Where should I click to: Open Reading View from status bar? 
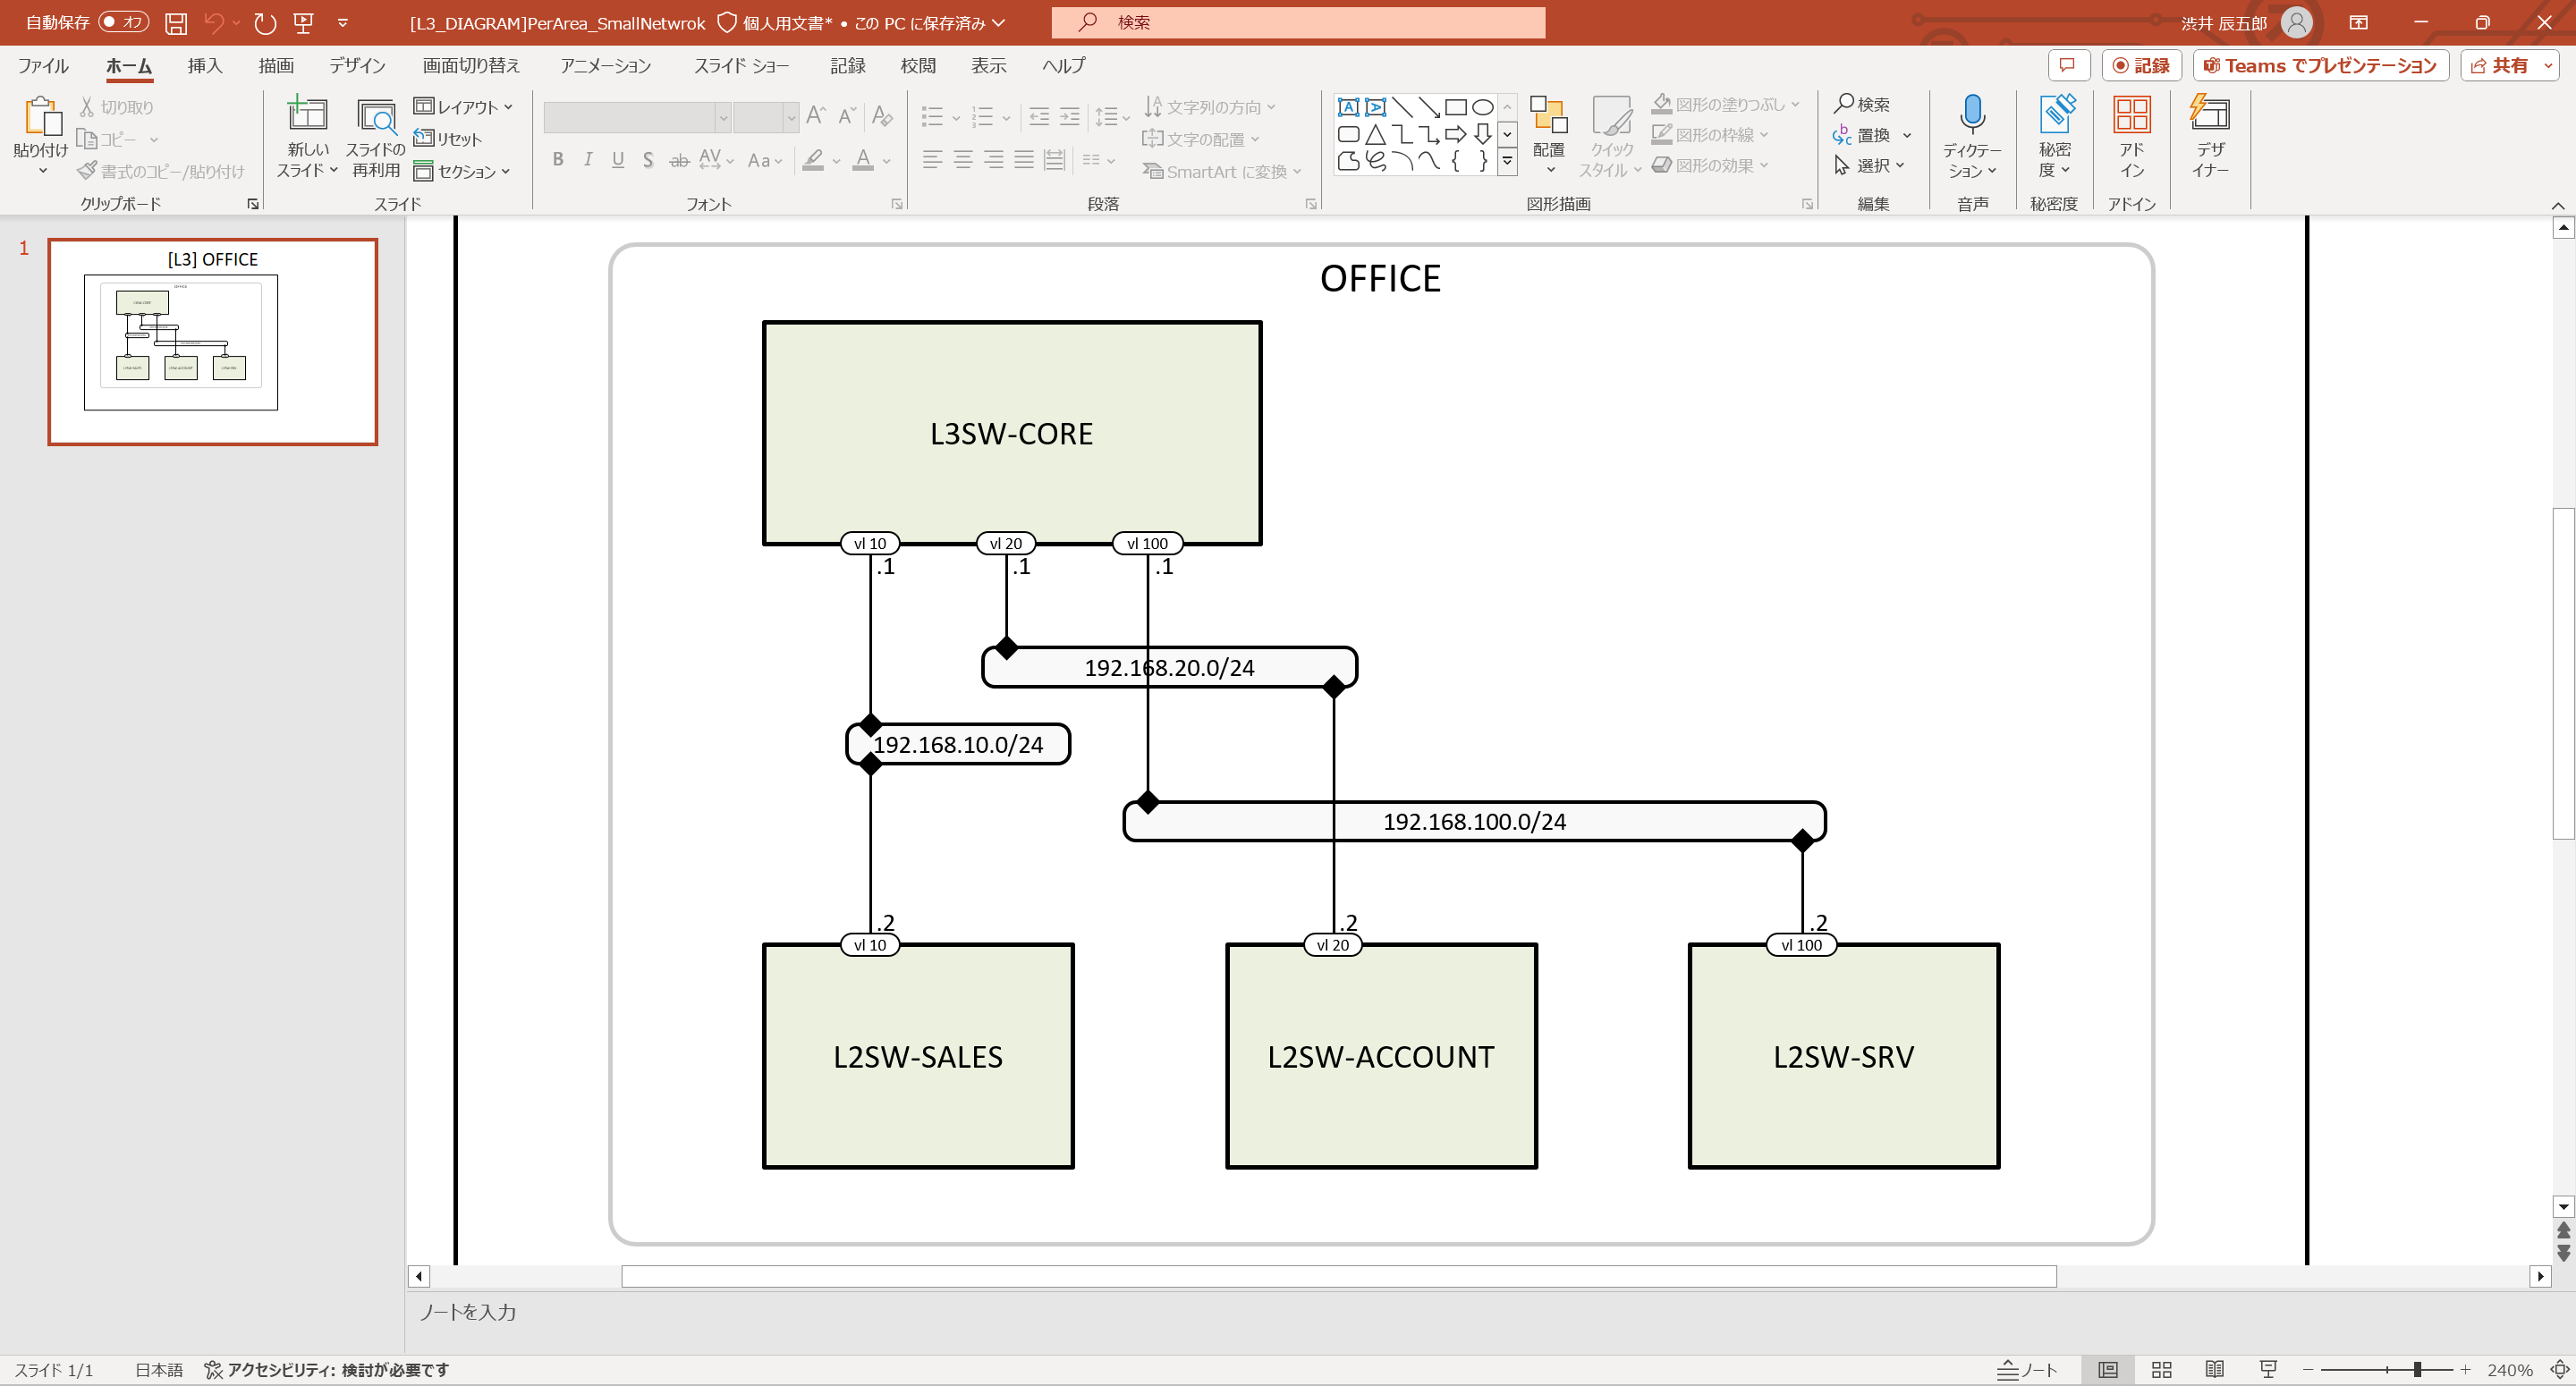tap(2214, 1370)
